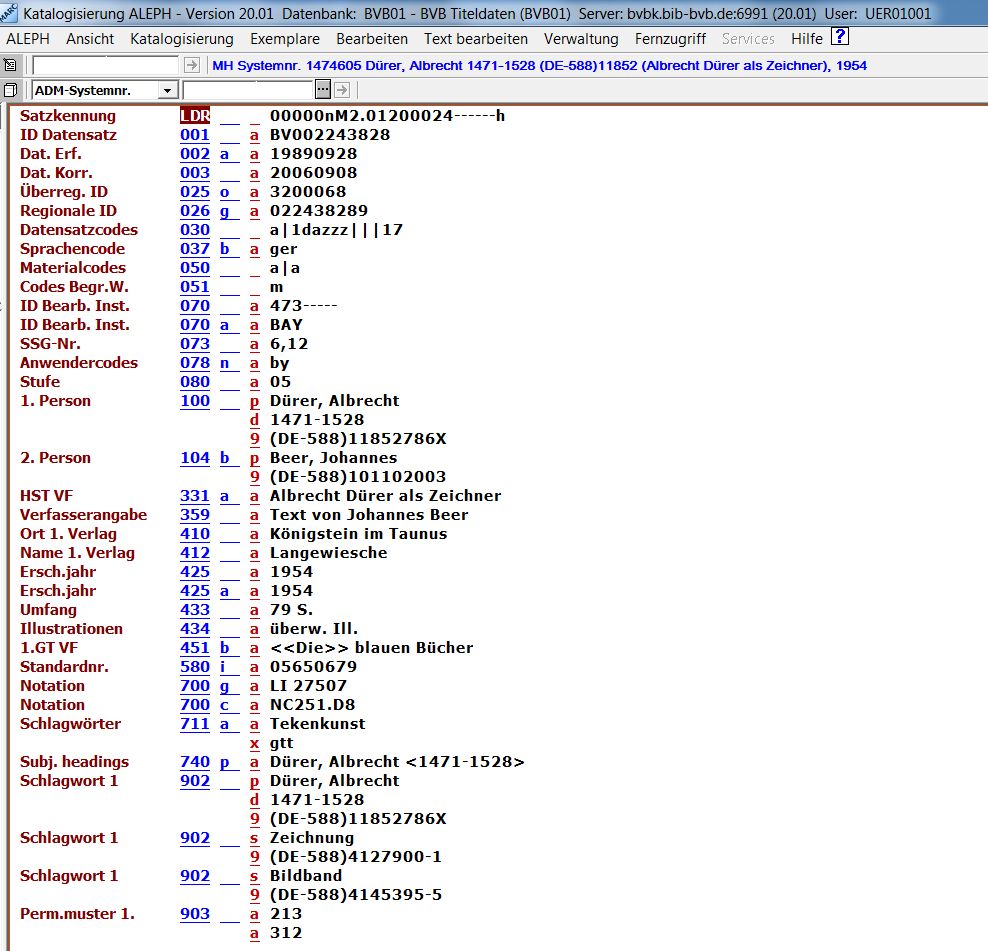Viewport: 988px width, 951px height.
Task: Open the Text bearbeiten menu
Action: coord(475,39)
